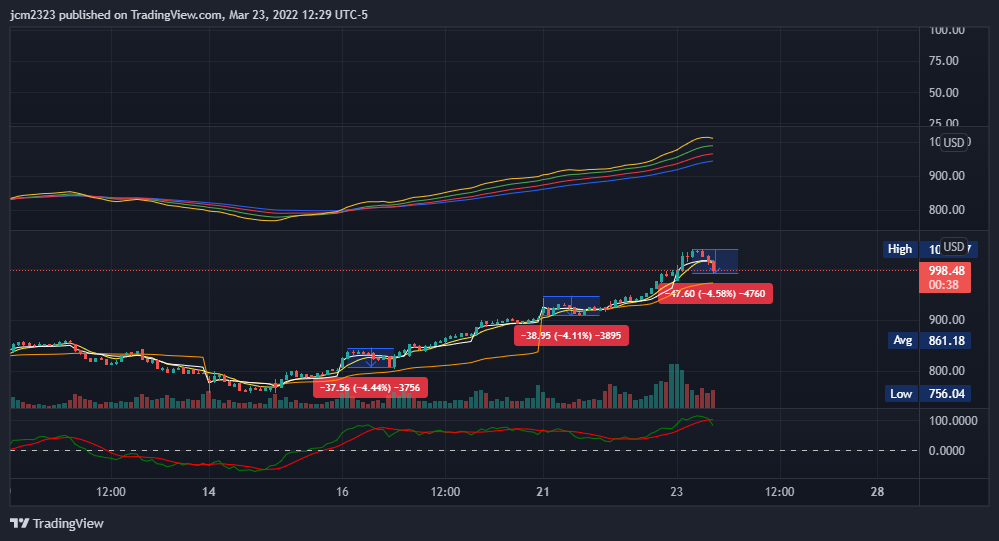Image resolution: width=999 pixels, height=541 pixels.
Task: Click date 28 on the time axis
Action: (x=877, y=492)
